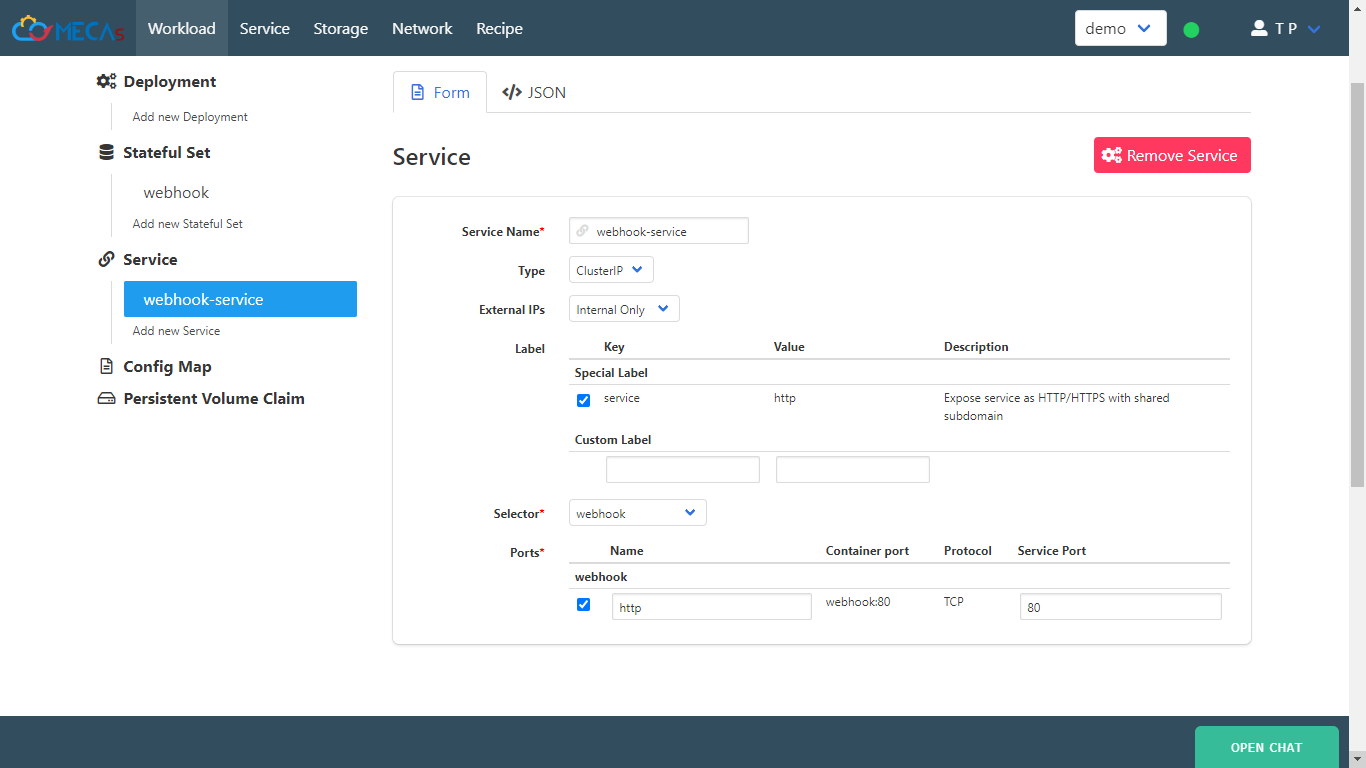
Task: Open the demo namespace dropdown
Action: pyautogui.click(x=1120, y=28)
